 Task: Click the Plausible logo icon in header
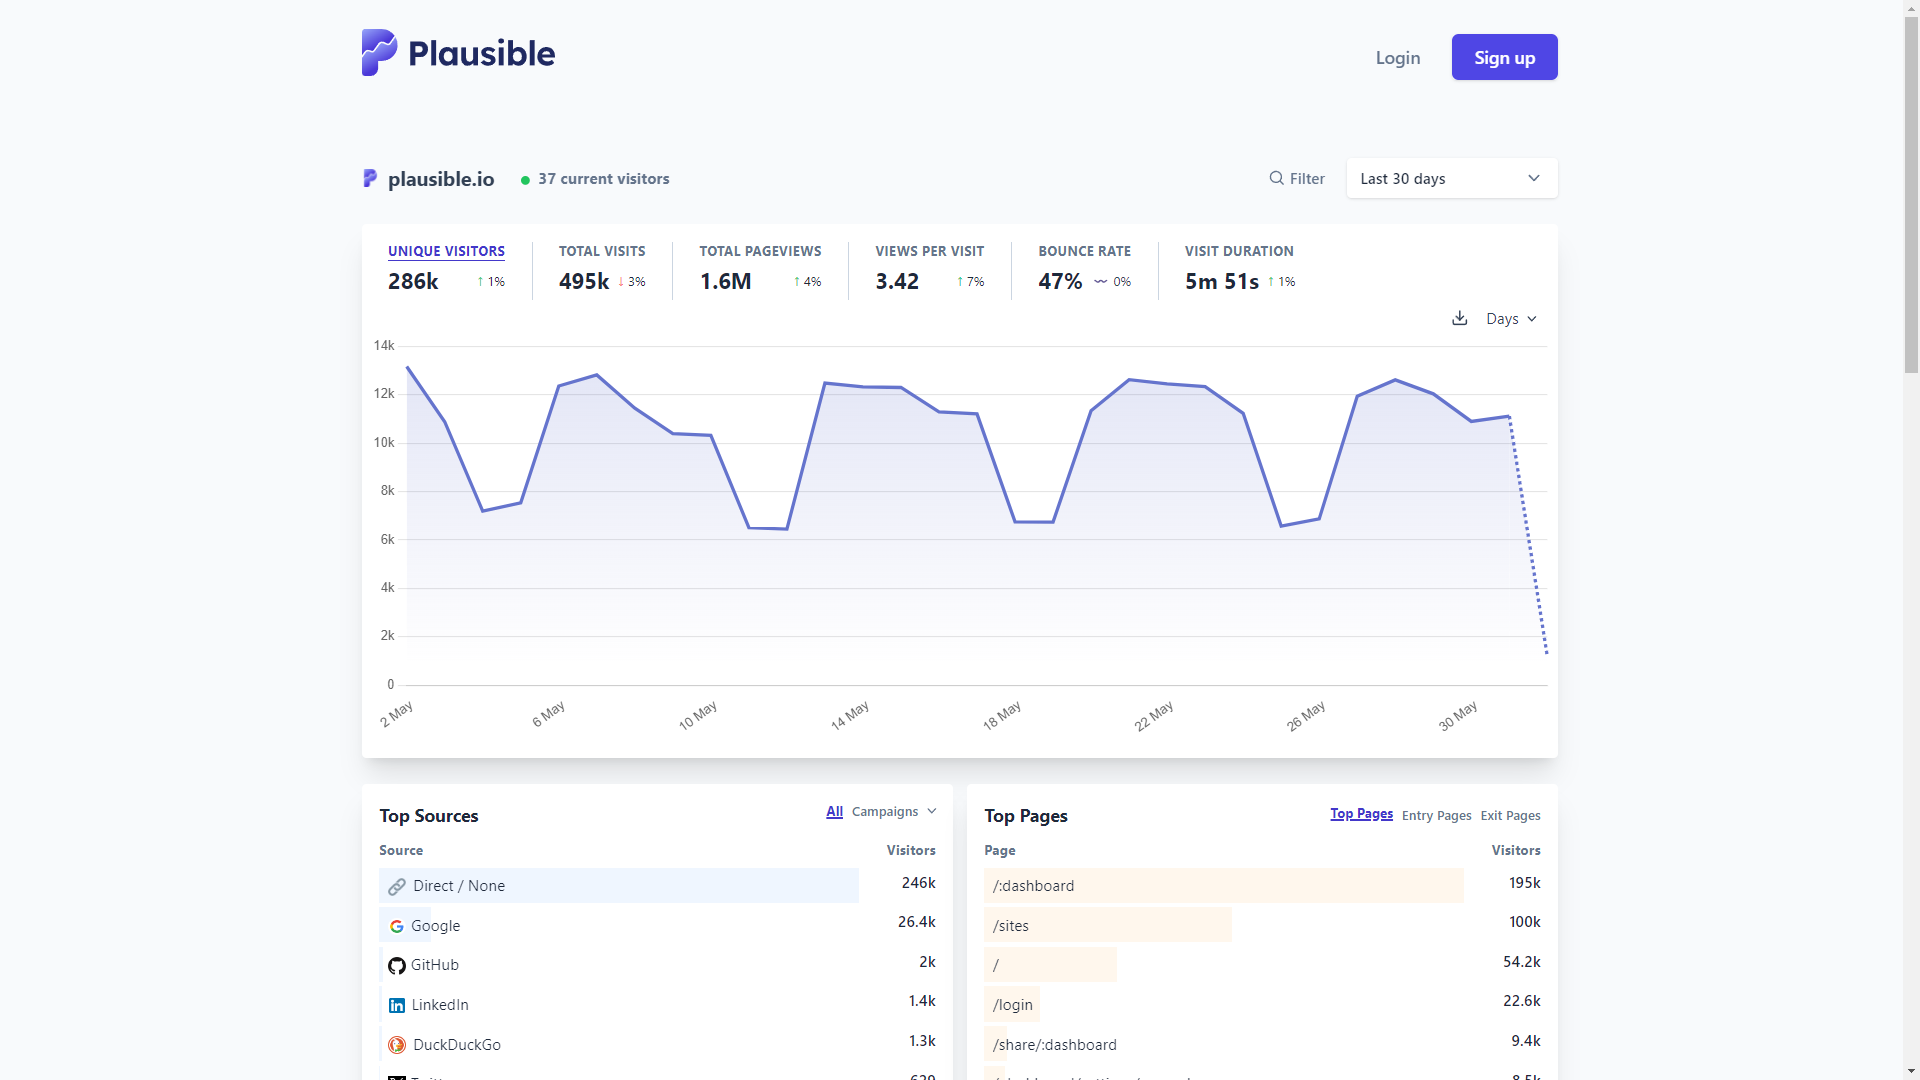click(x=379, y=53)
